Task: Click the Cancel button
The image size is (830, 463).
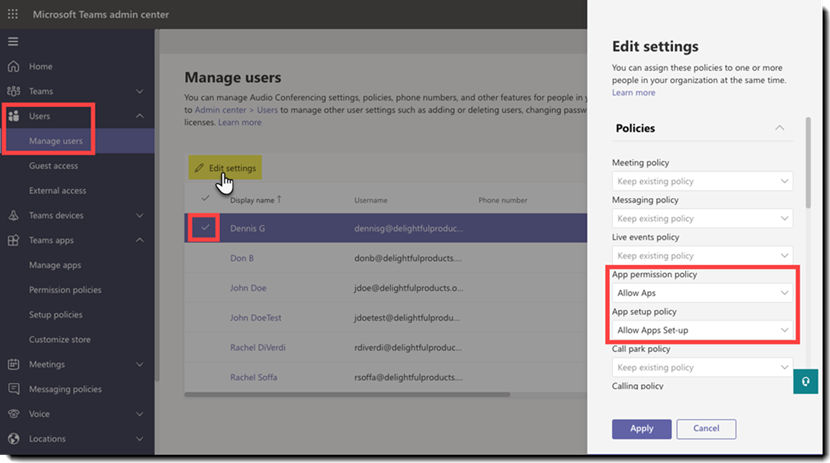Action: (706, 429)
